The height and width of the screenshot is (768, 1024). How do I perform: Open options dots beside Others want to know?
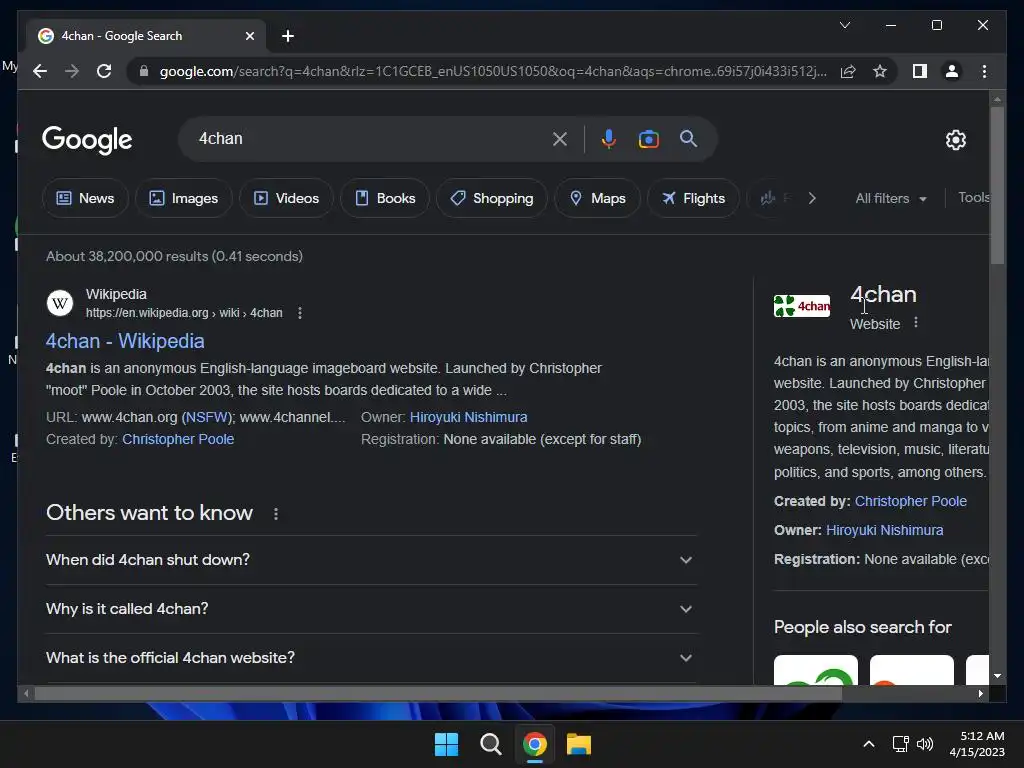click(276, 514)
